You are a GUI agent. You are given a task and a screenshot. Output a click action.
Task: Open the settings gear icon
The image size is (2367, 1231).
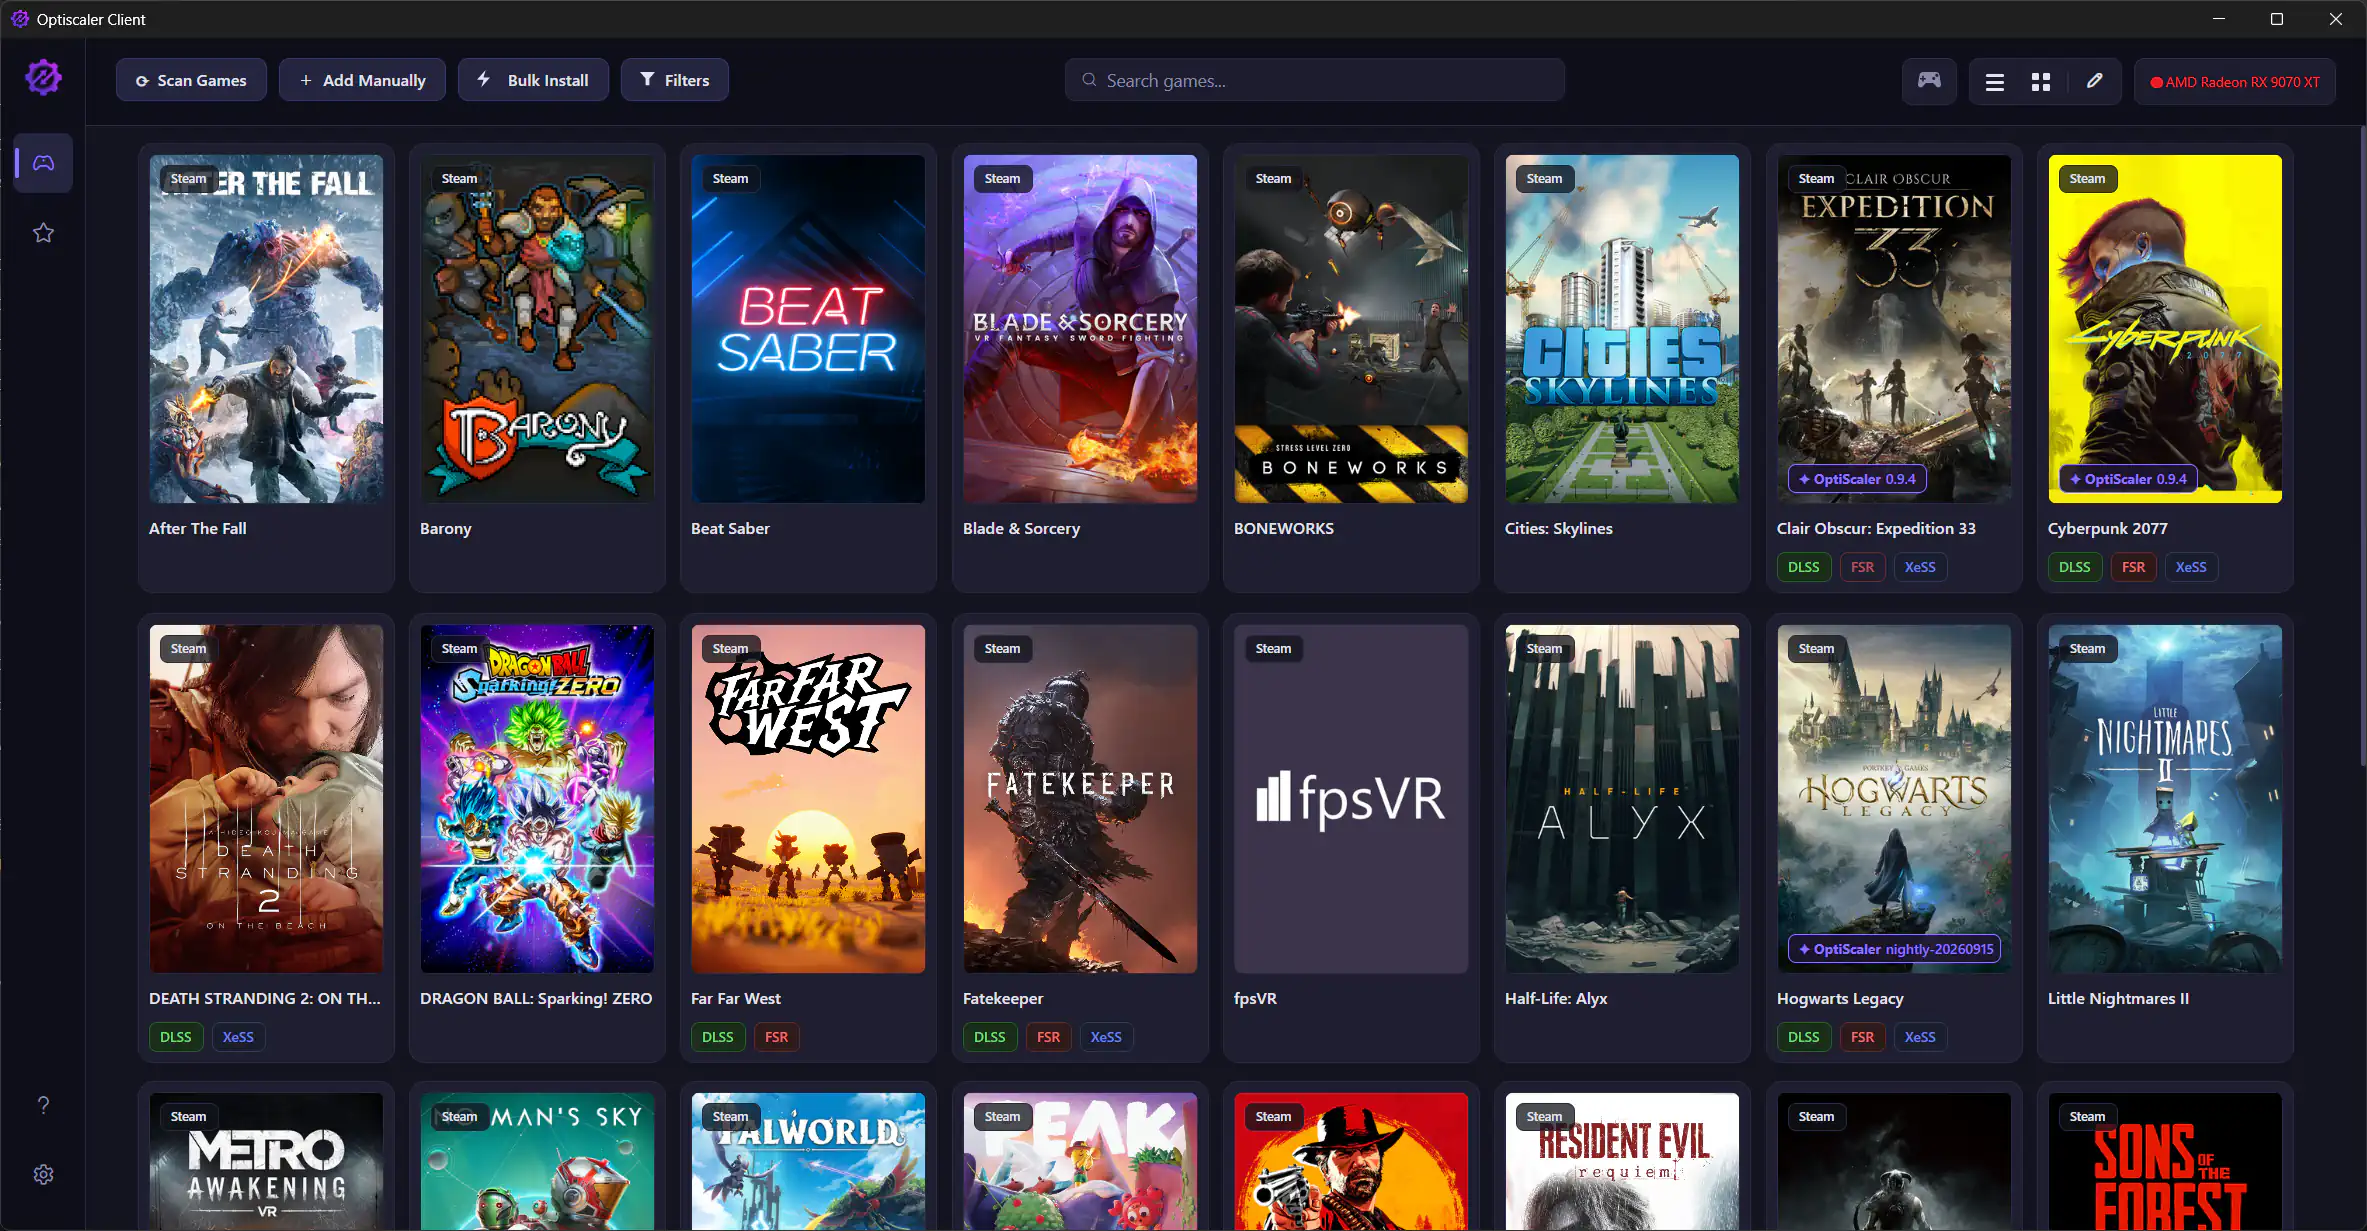click(43, 1175)
